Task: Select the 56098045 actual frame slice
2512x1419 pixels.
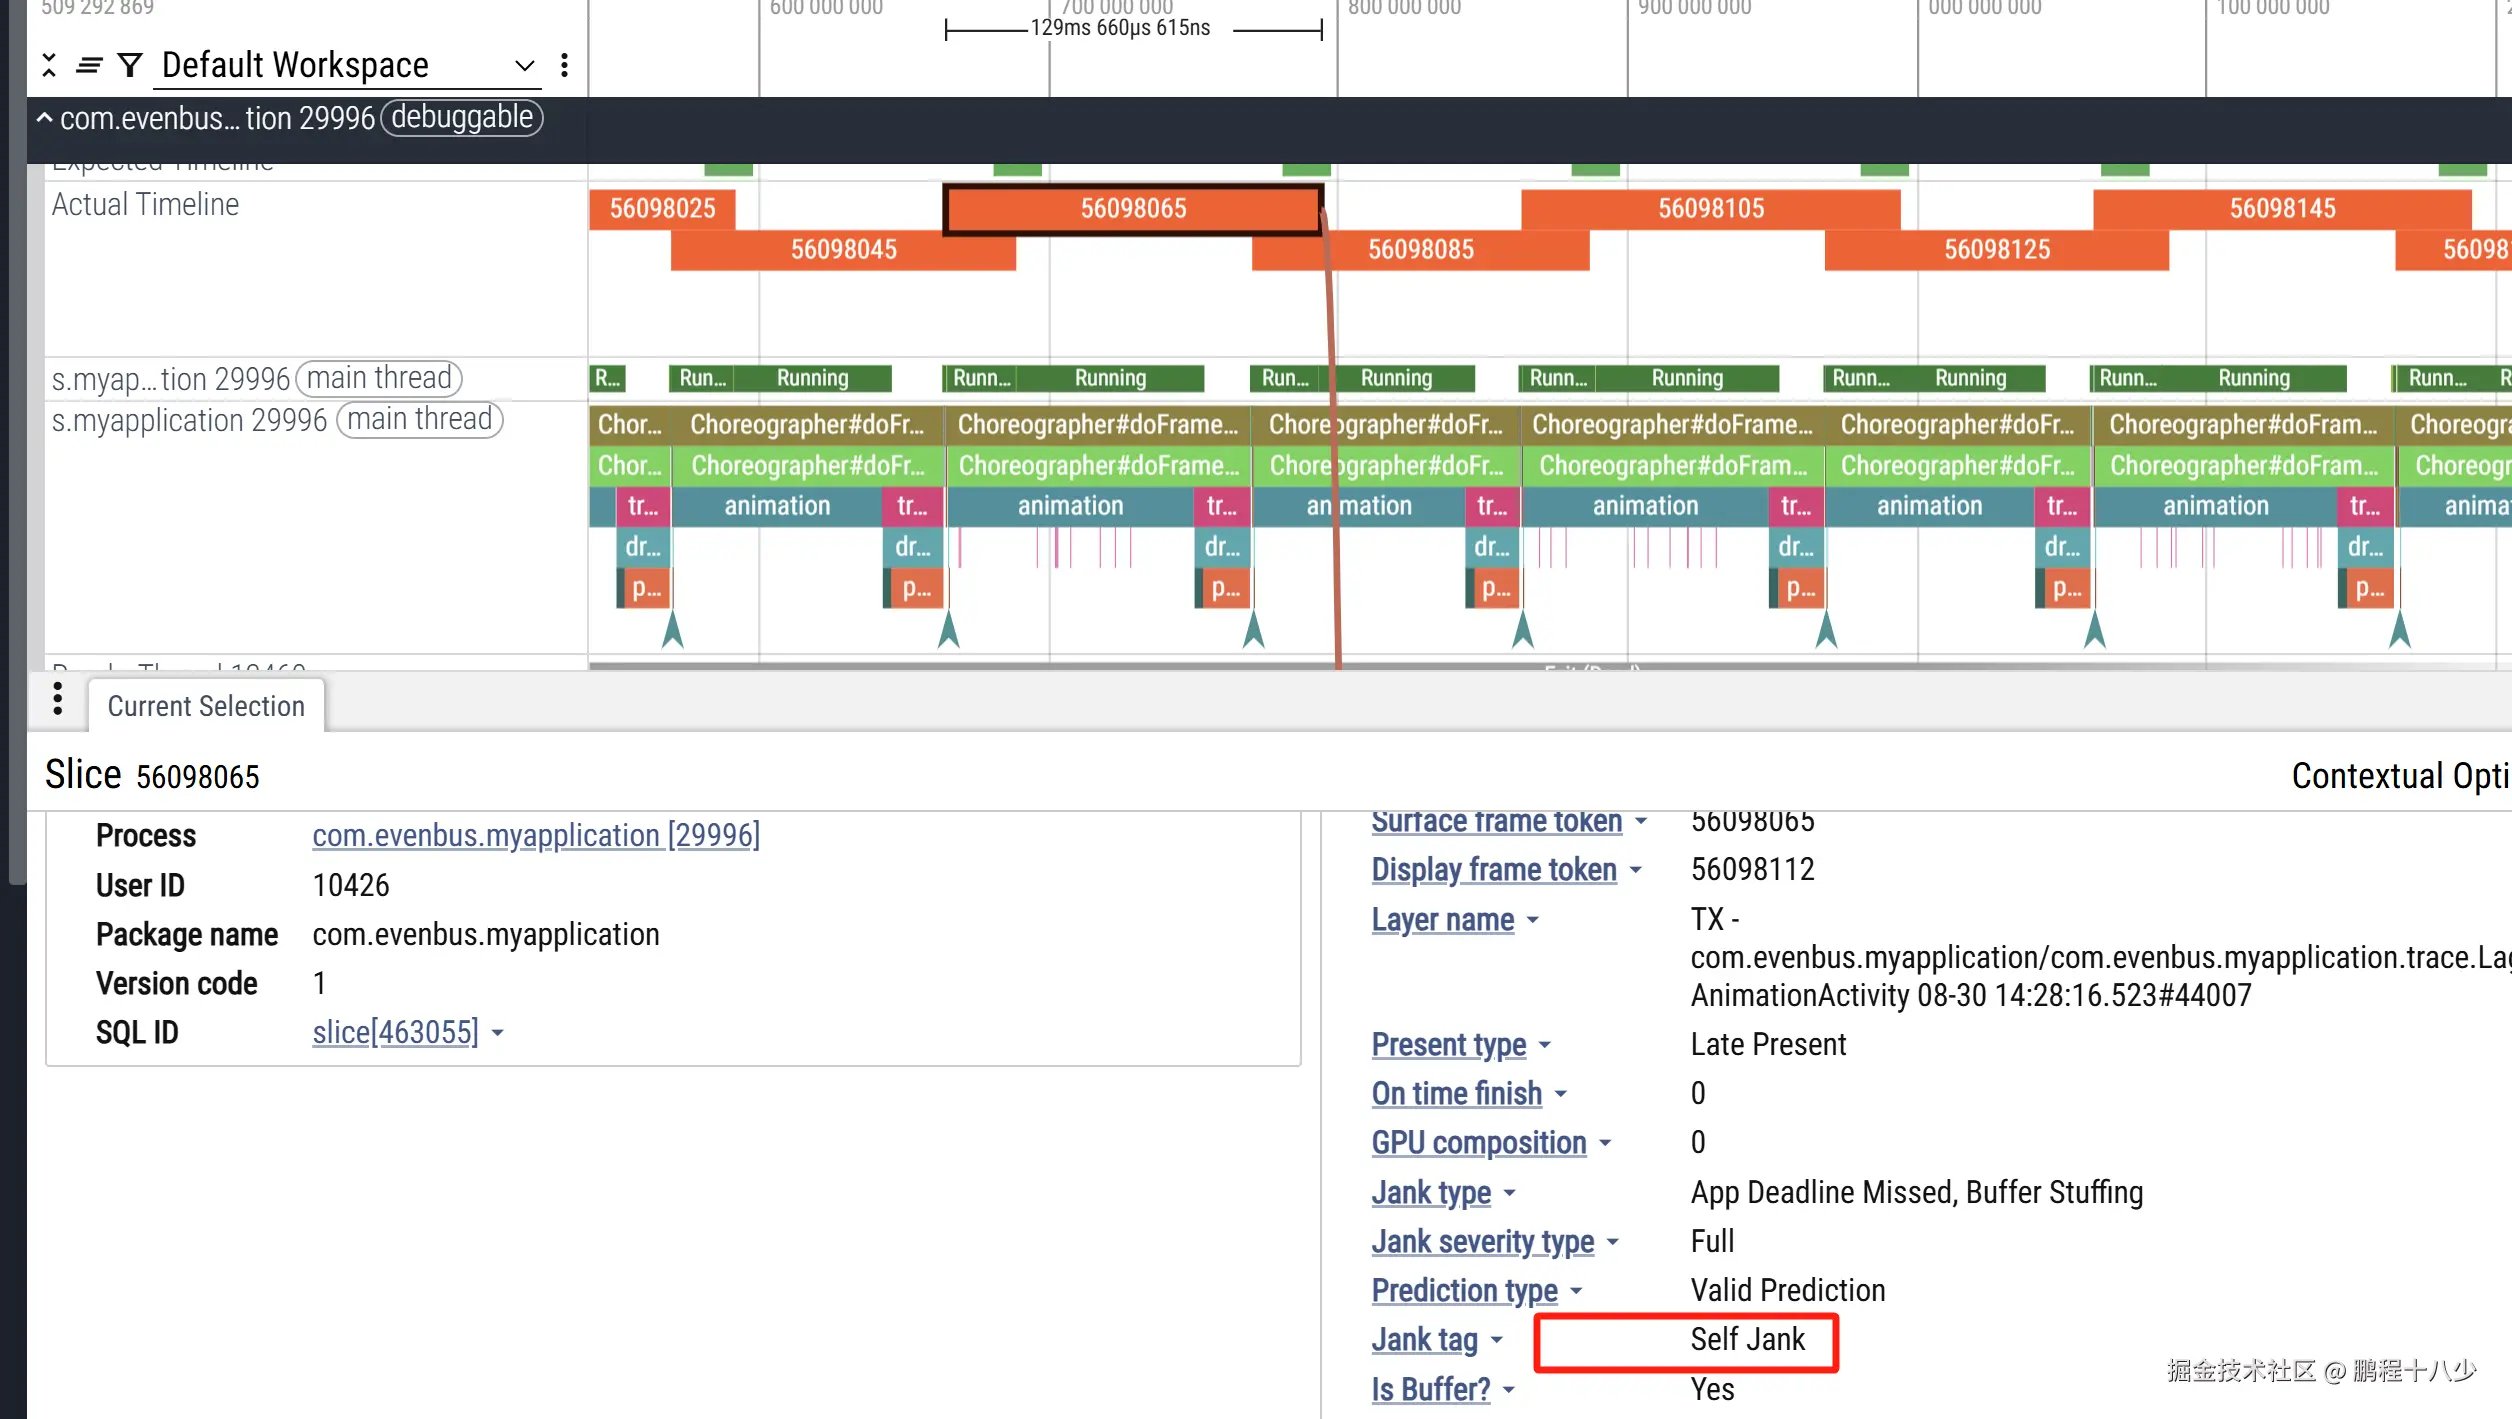Action: [843, 250]
